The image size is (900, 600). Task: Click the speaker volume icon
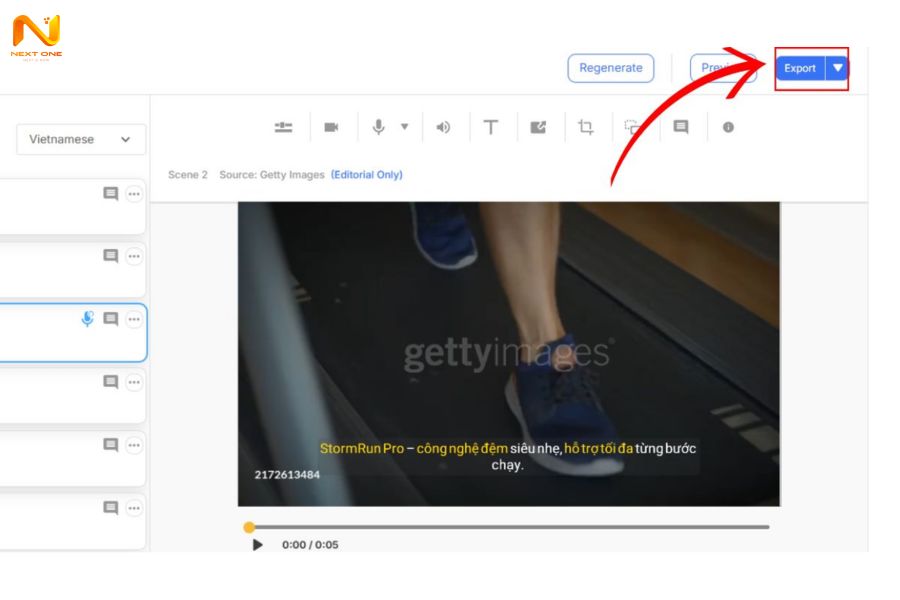(443, 127)
